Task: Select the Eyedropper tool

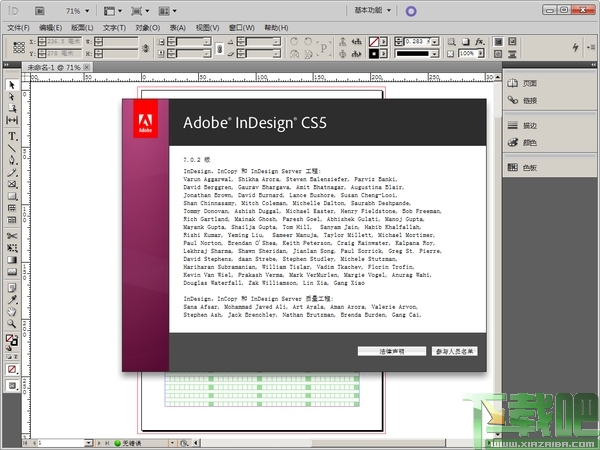Action: pyautogui.click(x=11, y=300)
